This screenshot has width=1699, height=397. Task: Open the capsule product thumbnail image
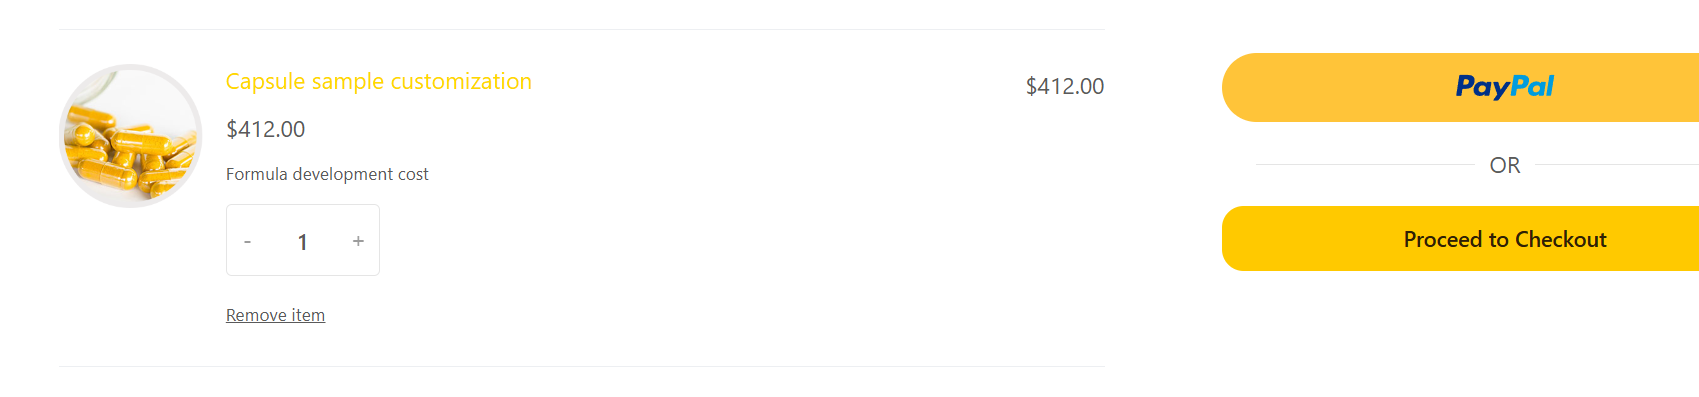[x=131, y=136]
